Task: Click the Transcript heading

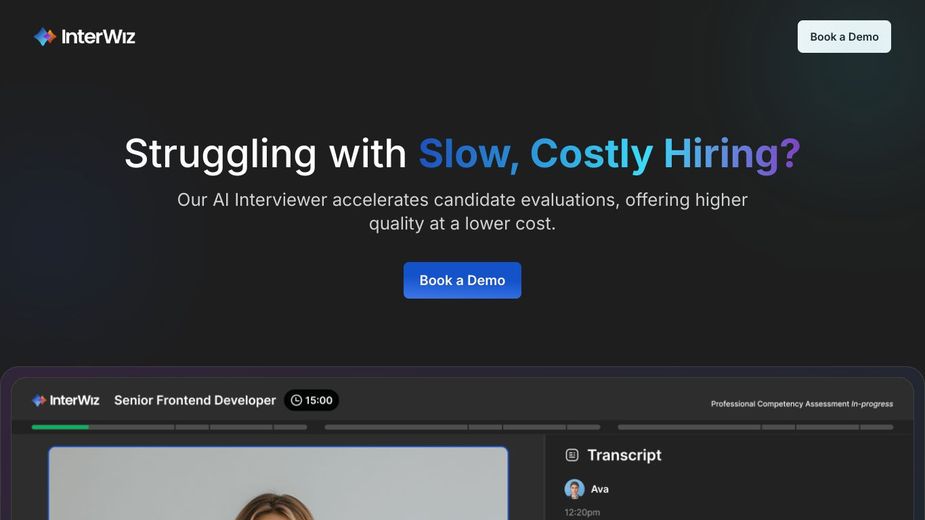Action: [624, 455]
